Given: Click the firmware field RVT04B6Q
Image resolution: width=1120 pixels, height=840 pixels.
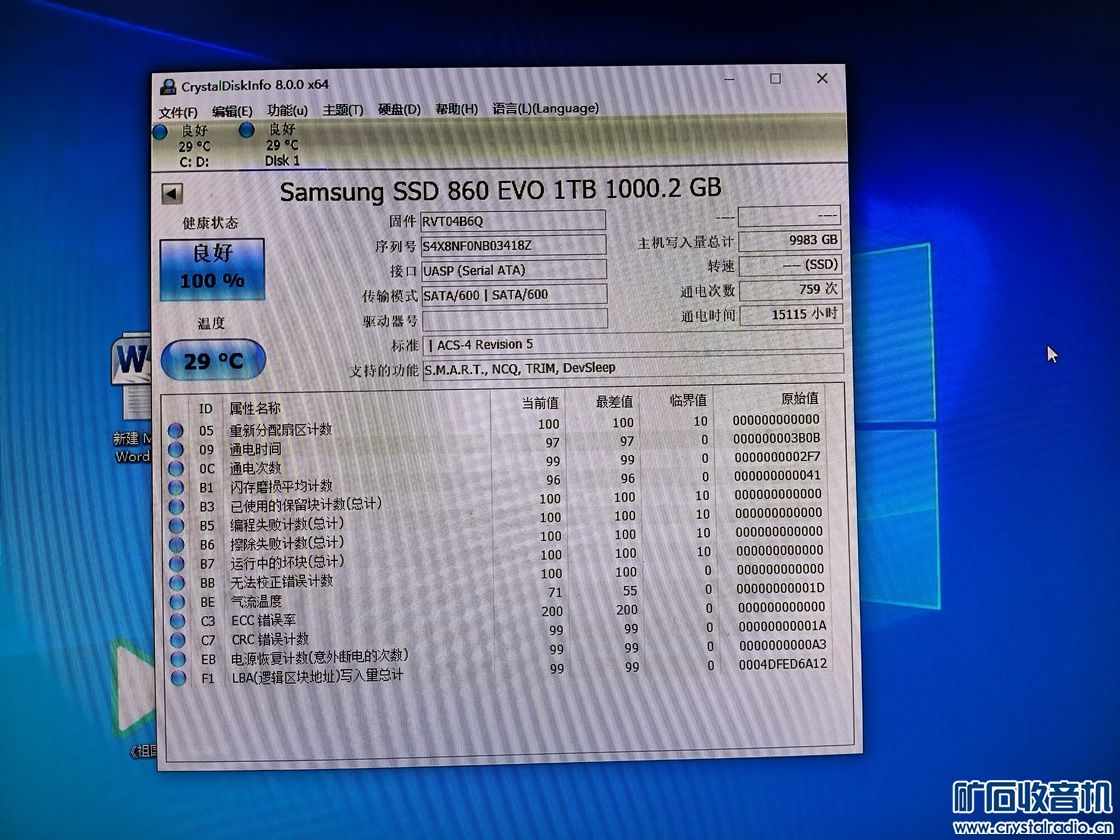Looking at the screenshot, I should click(513, 221).
